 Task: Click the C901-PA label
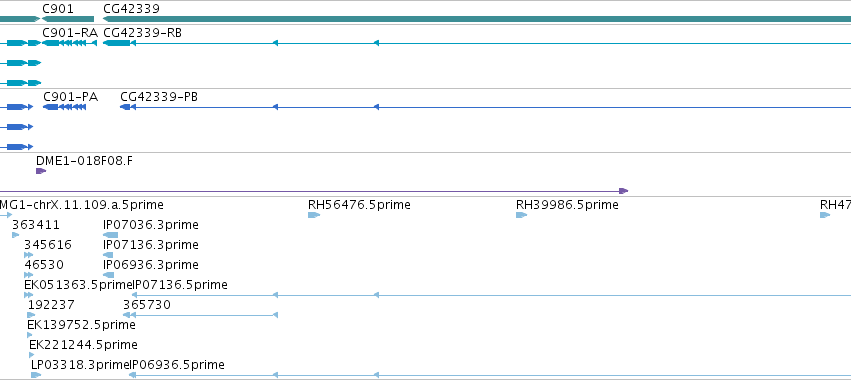tap(71, 97)
